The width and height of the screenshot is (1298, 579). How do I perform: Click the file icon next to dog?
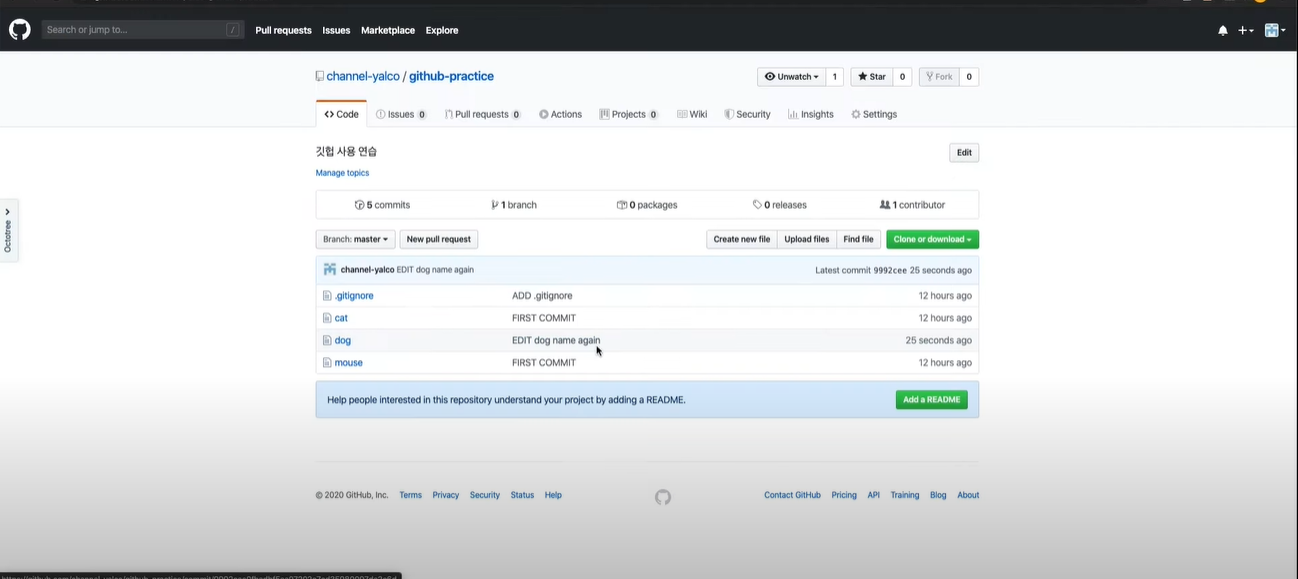tap(327, 340)
